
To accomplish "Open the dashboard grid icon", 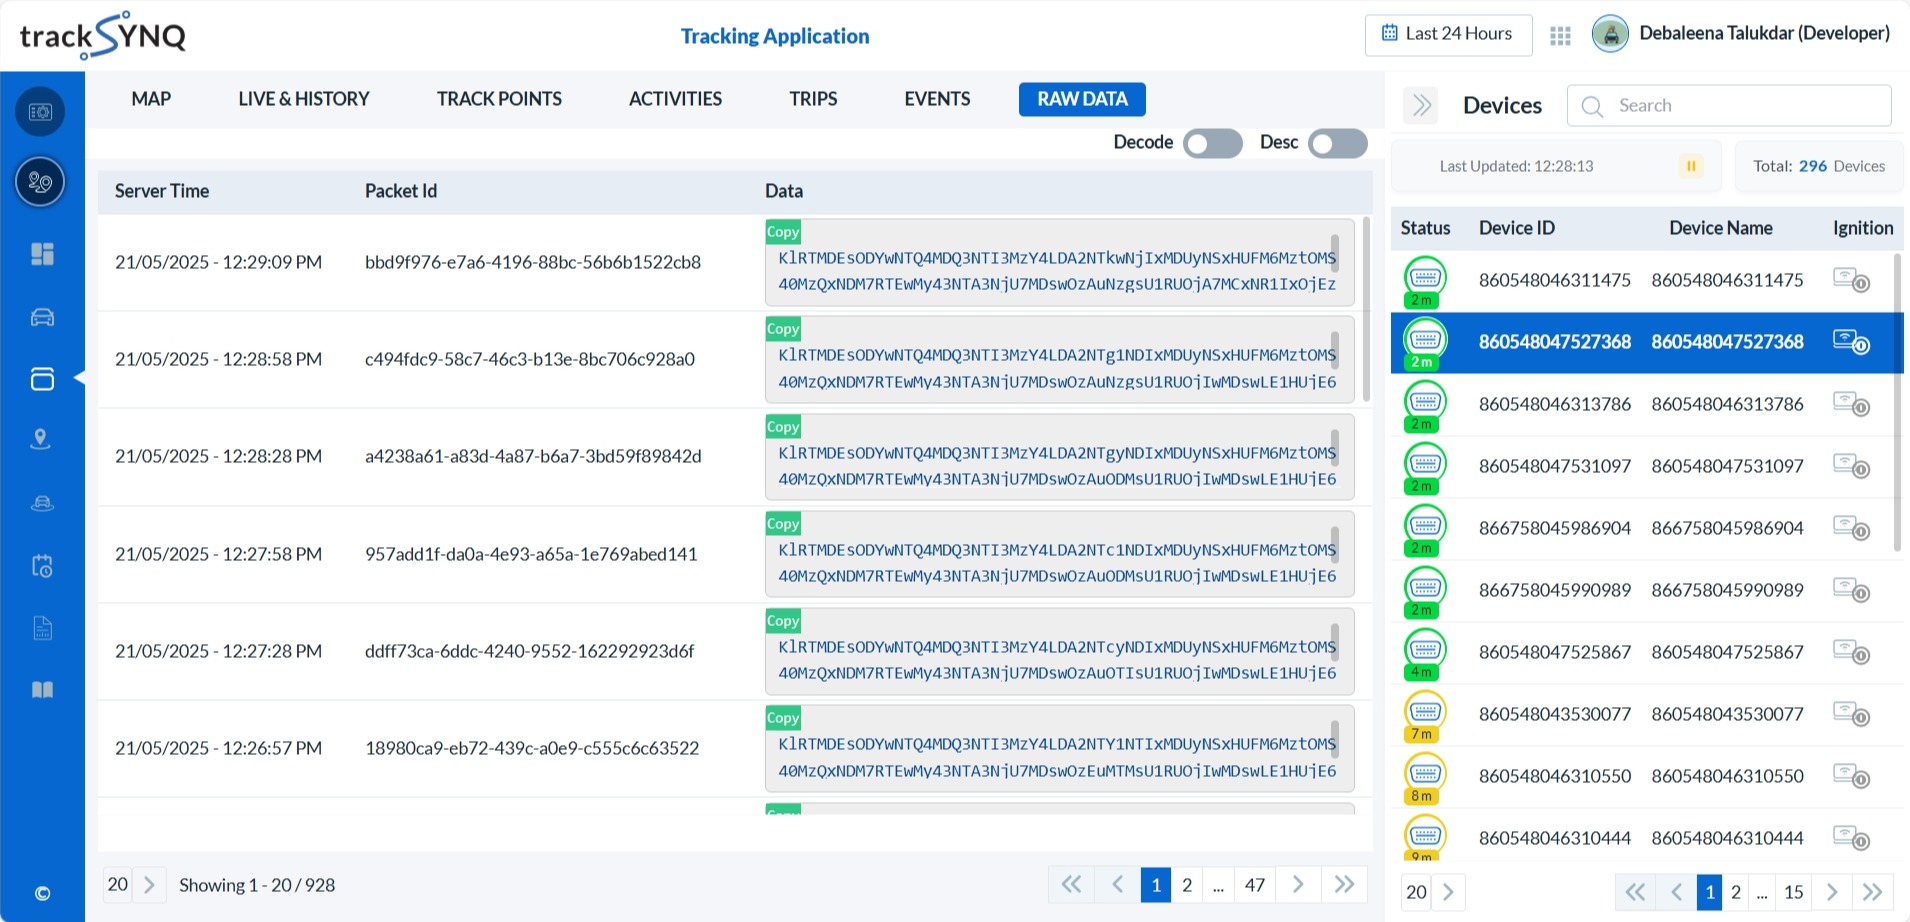I will click(41, 254).
